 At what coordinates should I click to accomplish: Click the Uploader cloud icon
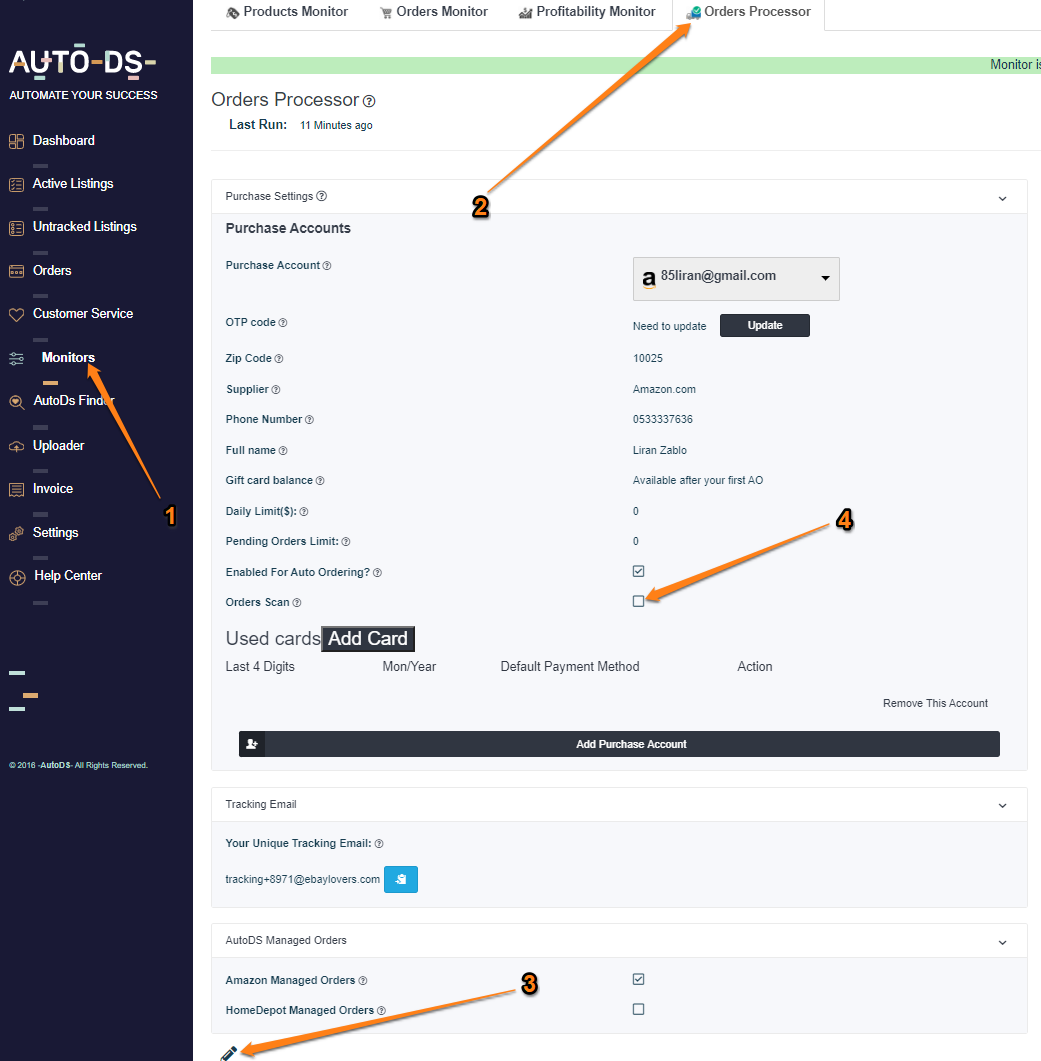coord(16,447)
